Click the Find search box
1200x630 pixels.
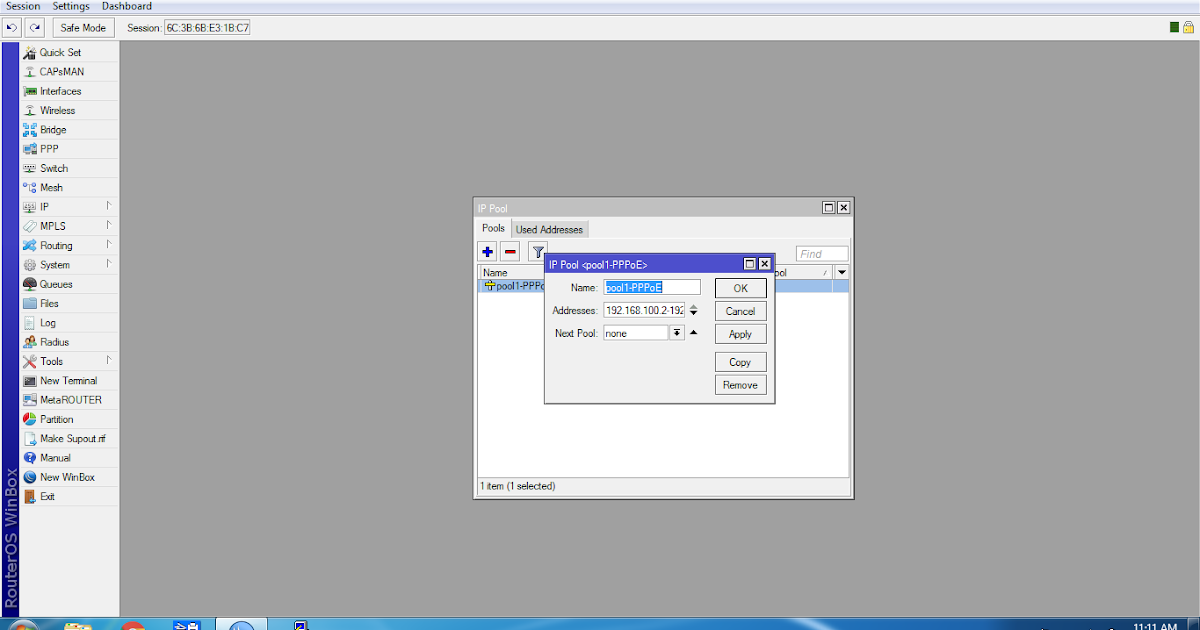[x=822, y=254]
